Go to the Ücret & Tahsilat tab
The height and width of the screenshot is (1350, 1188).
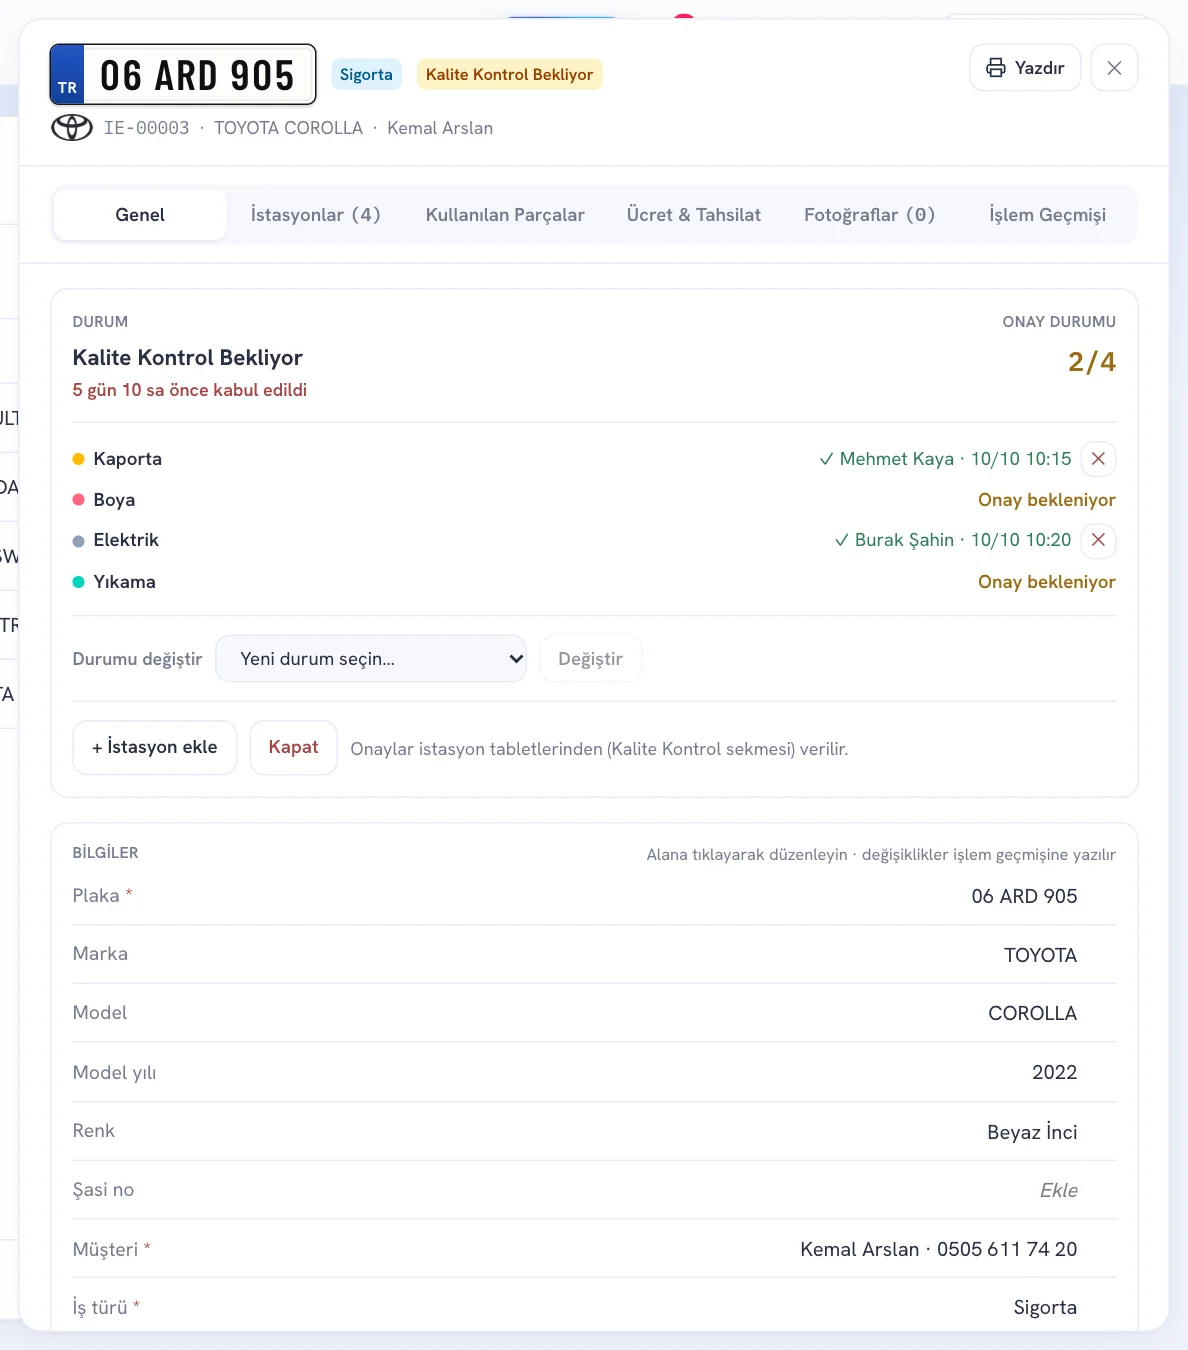click(694, 215)
